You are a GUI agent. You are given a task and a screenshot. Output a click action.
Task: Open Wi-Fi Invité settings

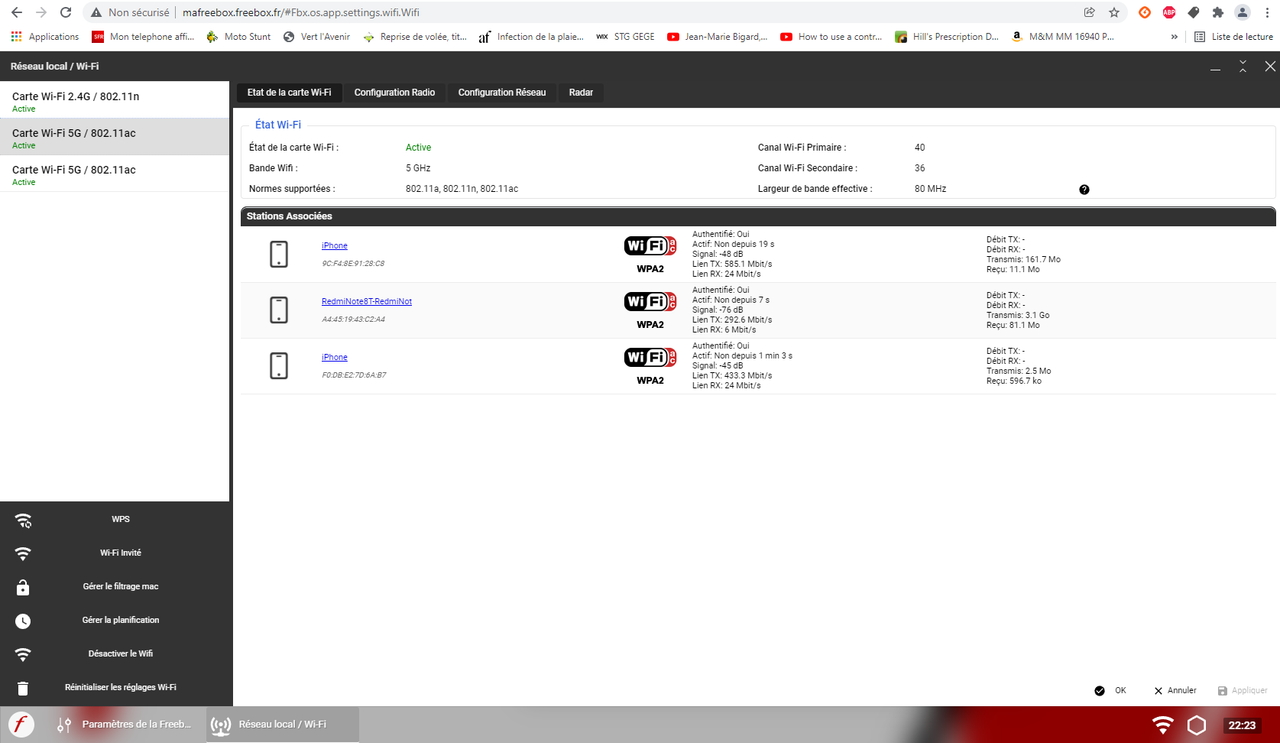[x=120, y=552]
